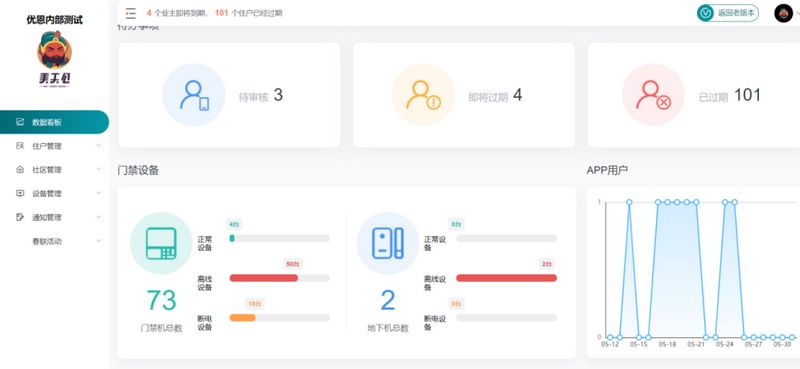Click the orange 门禁机 断电设备 bar

[x=242, y=317]
